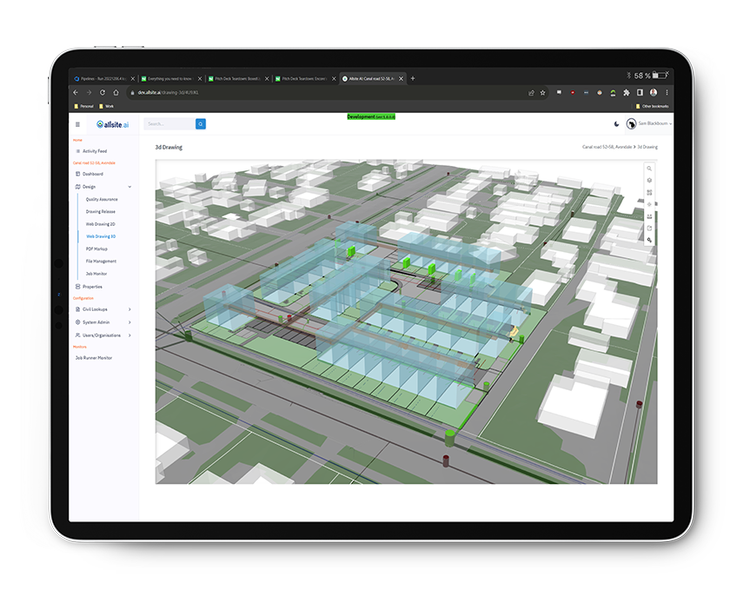The image size is (750, 590).
Task: Open Job Monitor under Design
Action: click(96, 274)
